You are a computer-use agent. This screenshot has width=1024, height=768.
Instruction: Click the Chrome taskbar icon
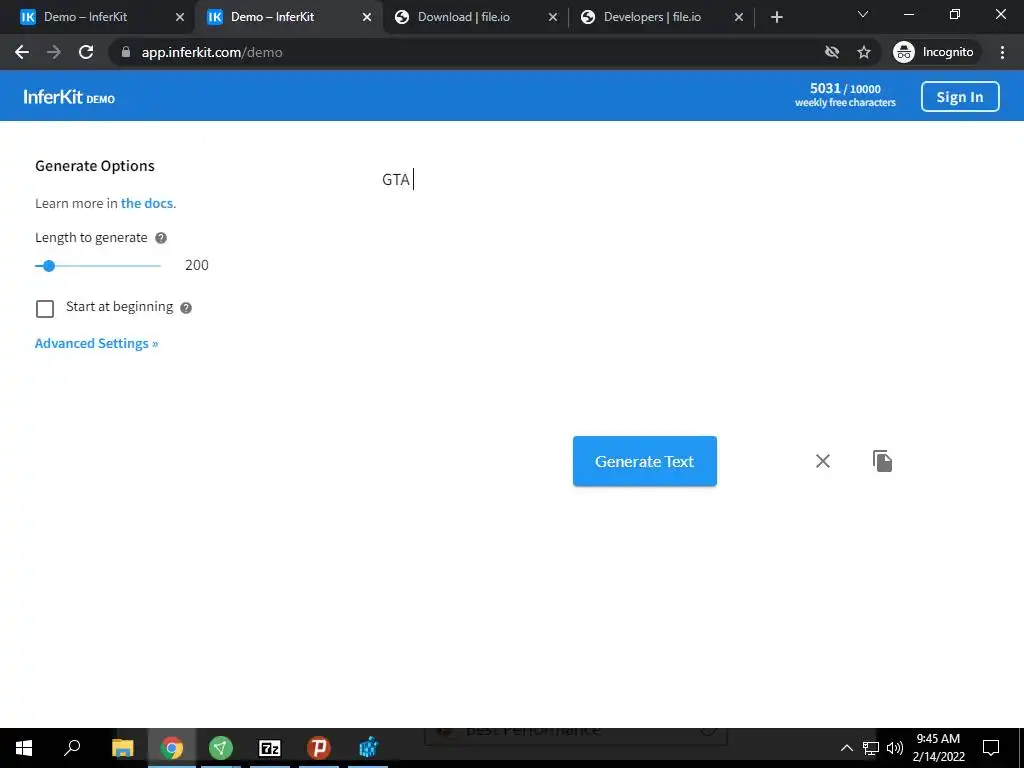tap(172, 748)
